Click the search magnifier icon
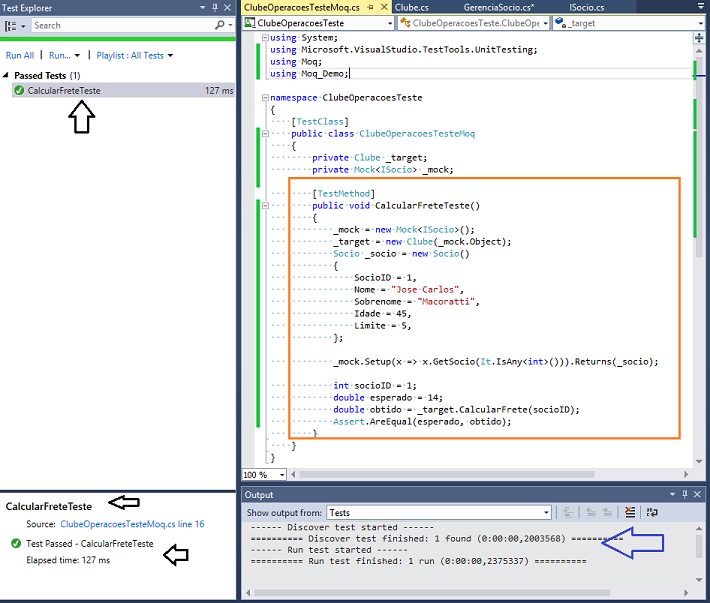710x603 pixels. pos(220,25)
